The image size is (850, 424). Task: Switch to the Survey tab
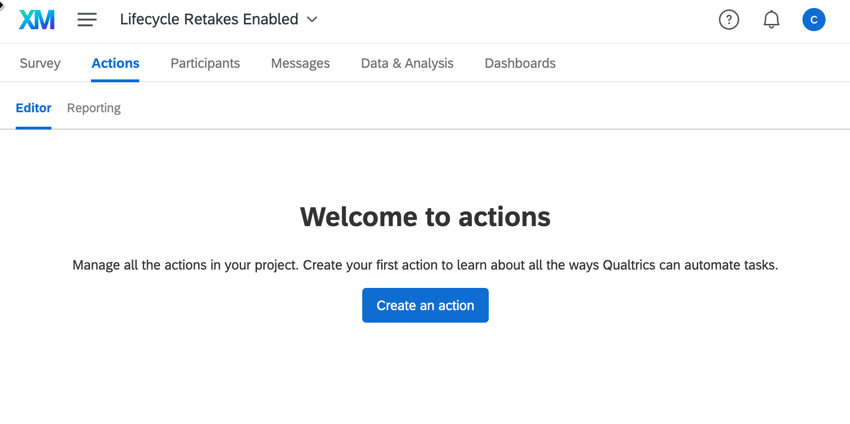click(40, 63)
